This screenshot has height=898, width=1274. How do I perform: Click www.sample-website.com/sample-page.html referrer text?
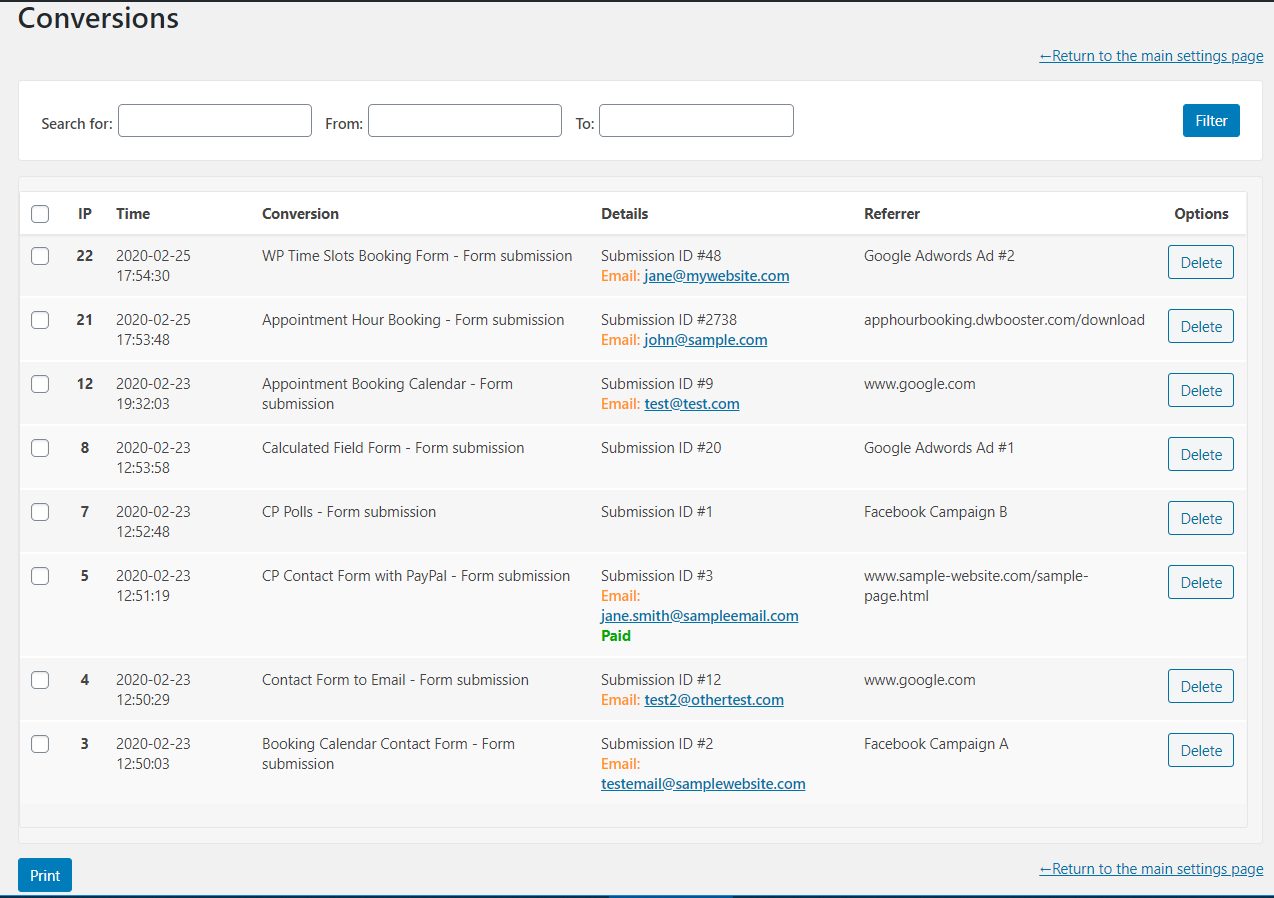(x=976, y=586)
